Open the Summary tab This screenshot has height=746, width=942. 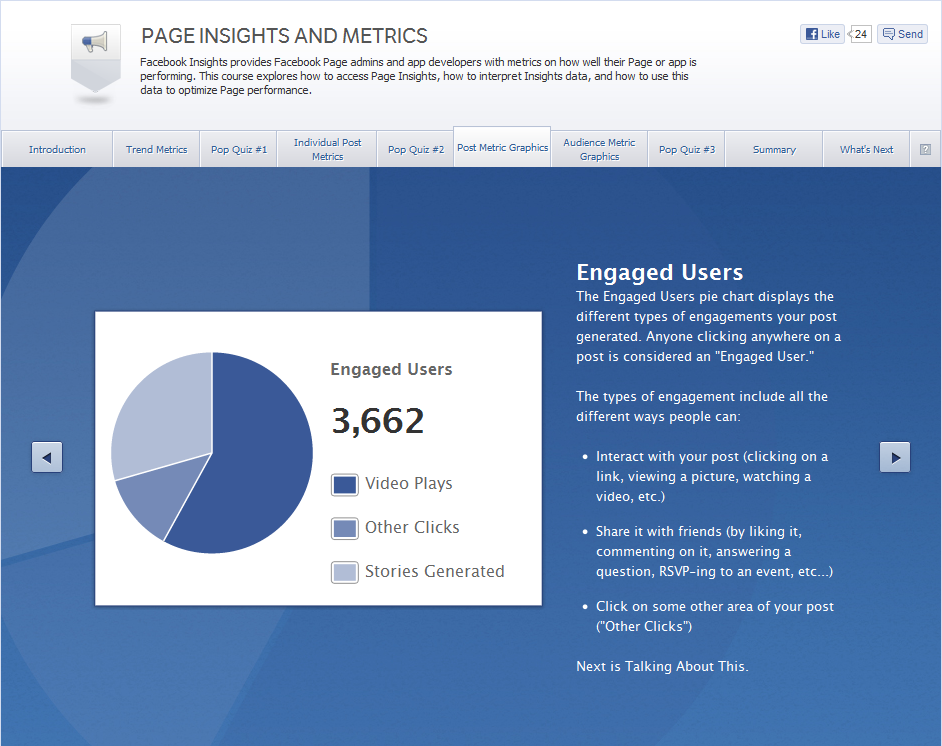tap(774, 150)
